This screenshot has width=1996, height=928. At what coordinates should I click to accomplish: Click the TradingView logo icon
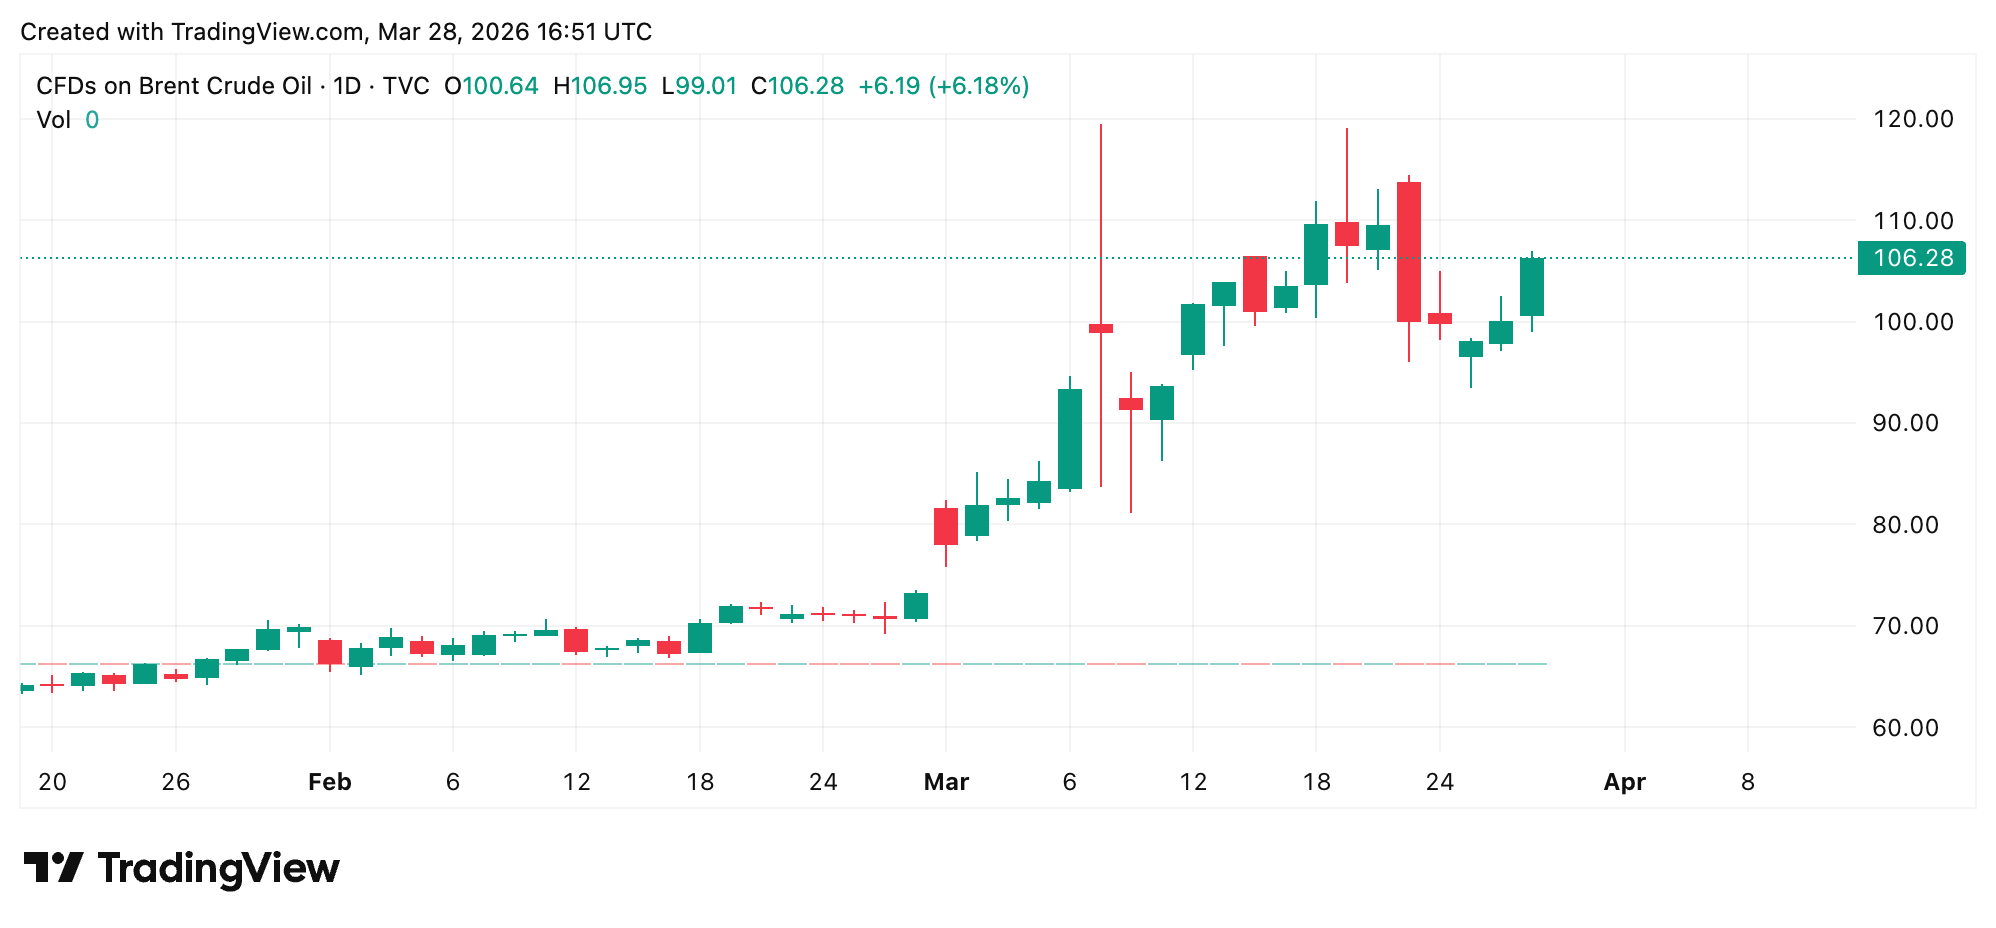click(53, 868)
